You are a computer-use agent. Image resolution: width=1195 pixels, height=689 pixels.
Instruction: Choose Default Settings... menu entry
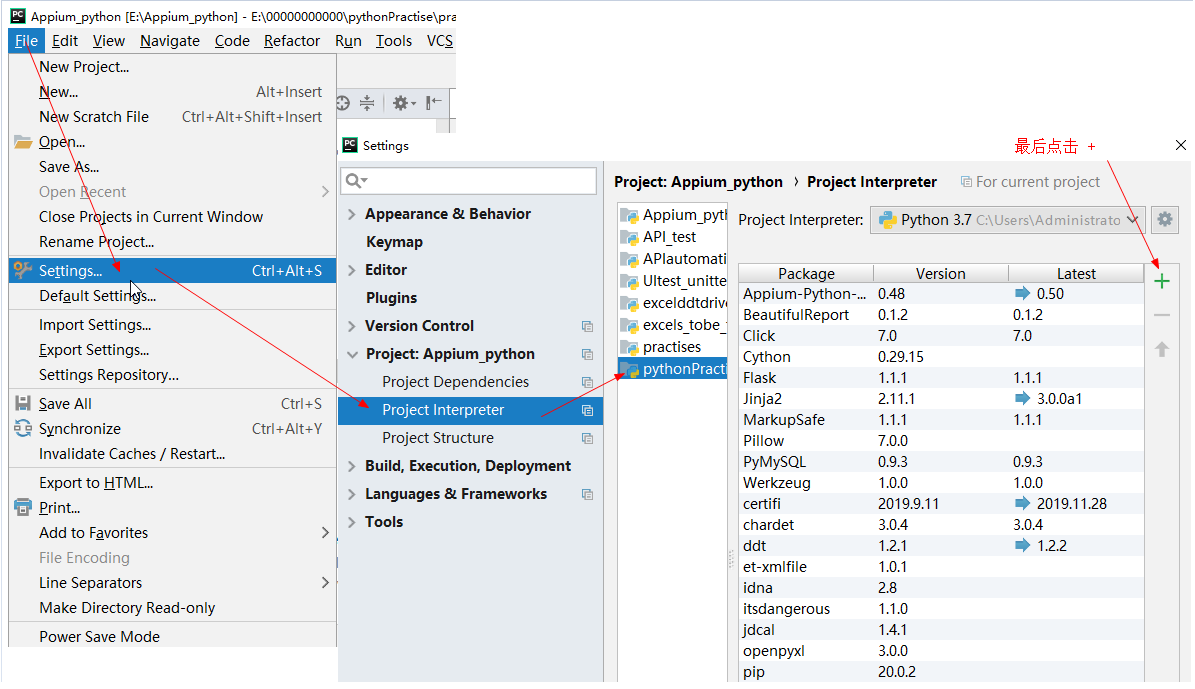pyautogui.click(x=172, y=296)
